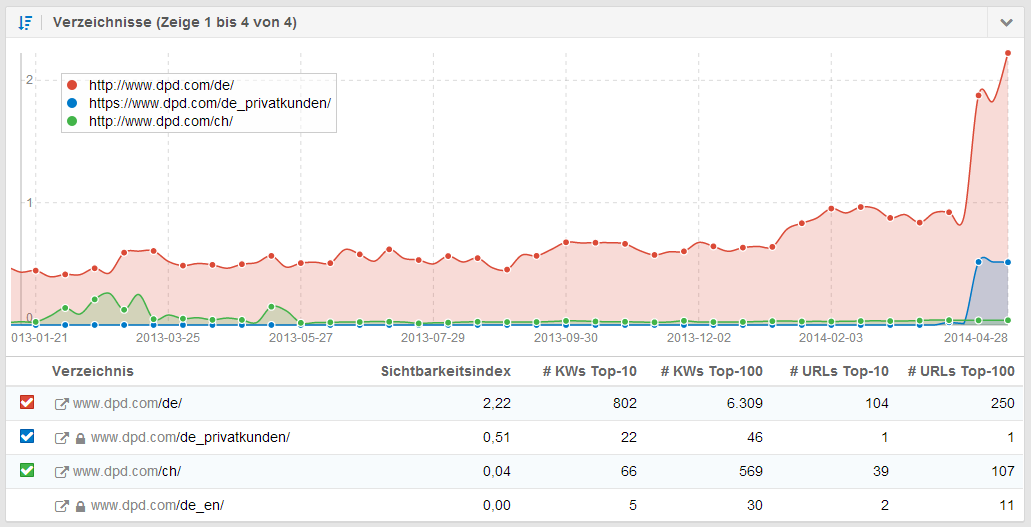The height and width of the screenshot is (527, 1031).
Task: Disable the green www.dpd.com/ch/ checkbox
Action: 27,471
